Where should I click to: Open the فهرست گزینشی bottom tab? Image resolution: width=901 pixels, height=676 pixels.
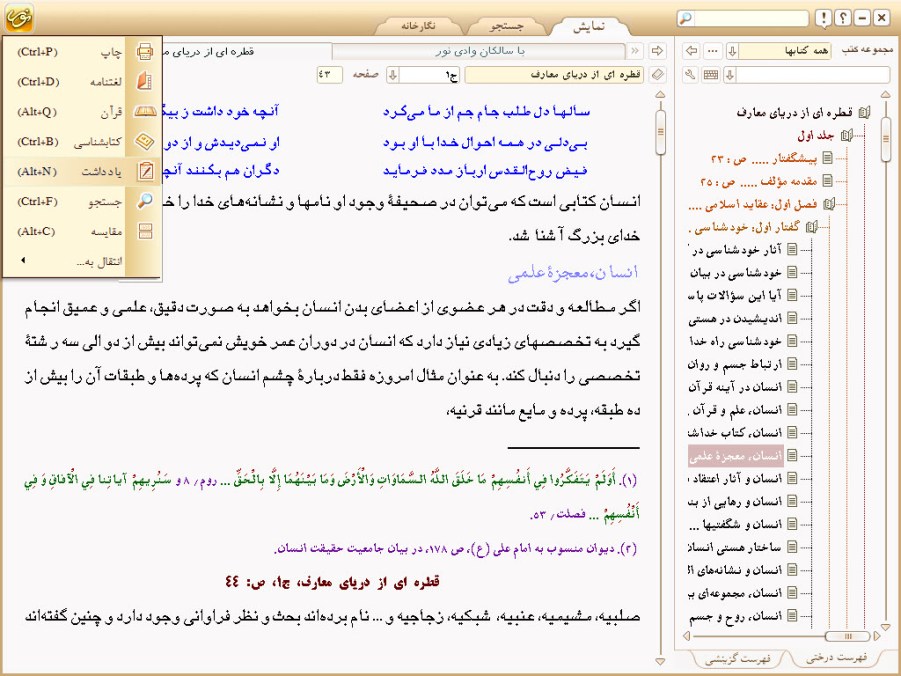(737, 659)
